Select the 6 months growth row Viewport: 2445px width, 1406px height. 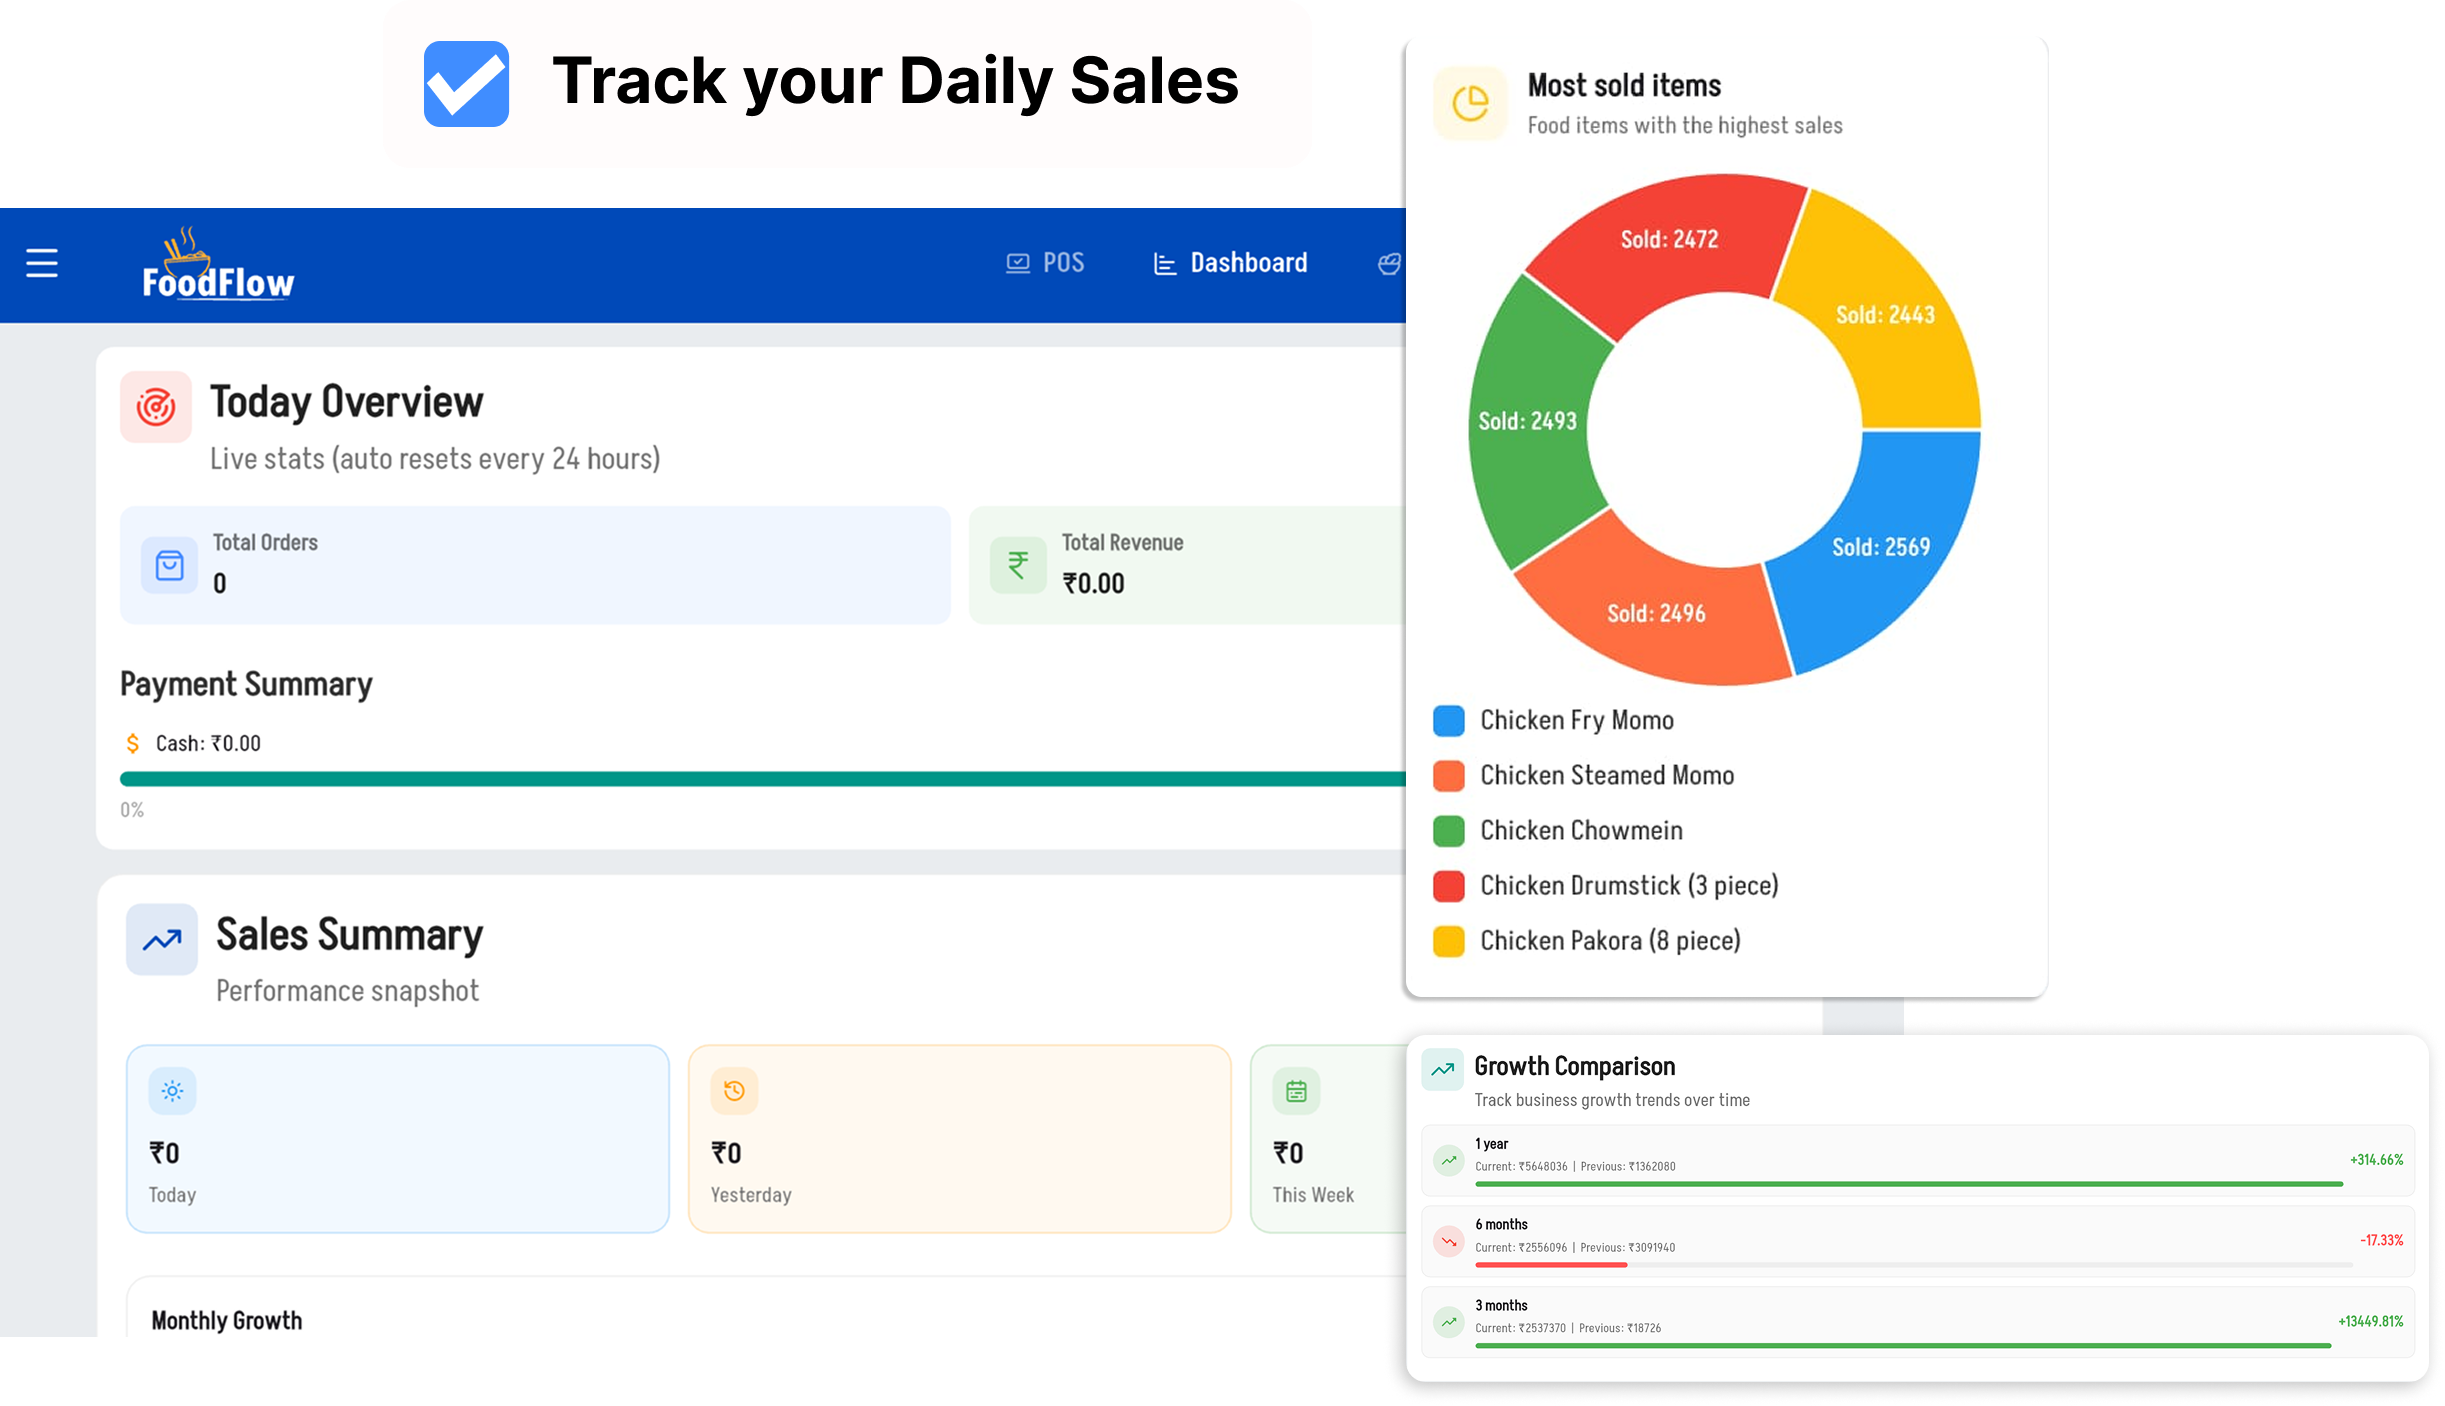coord(1917,1241)
